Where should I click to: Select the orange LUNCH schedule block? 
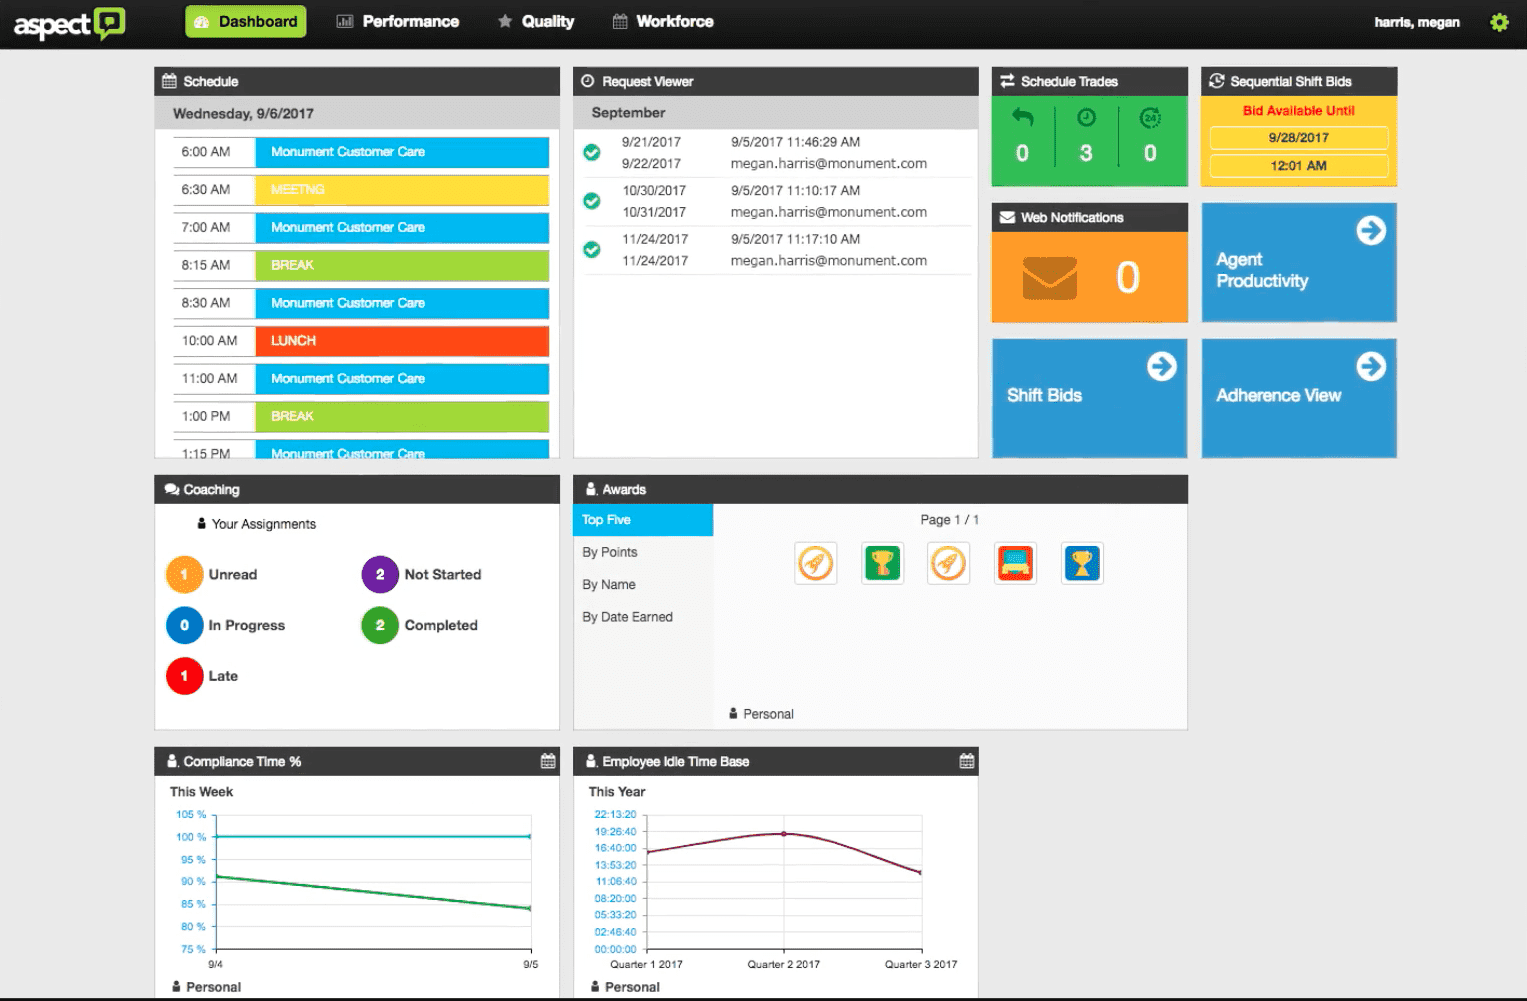[401, 341]
